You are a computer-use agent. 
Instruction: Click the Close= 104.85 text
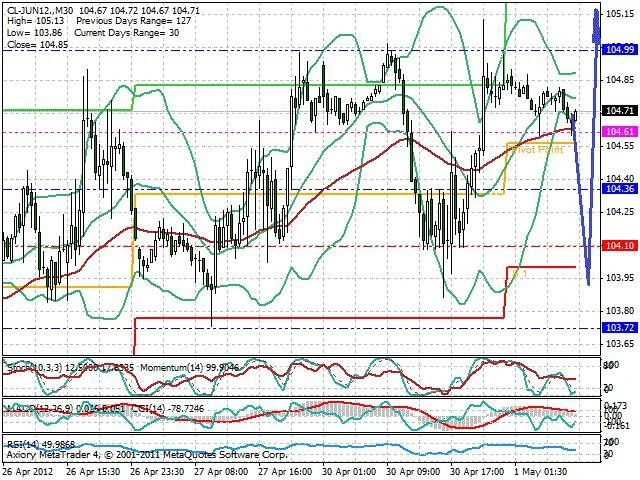pyautogui.click(x=30, y=44)
